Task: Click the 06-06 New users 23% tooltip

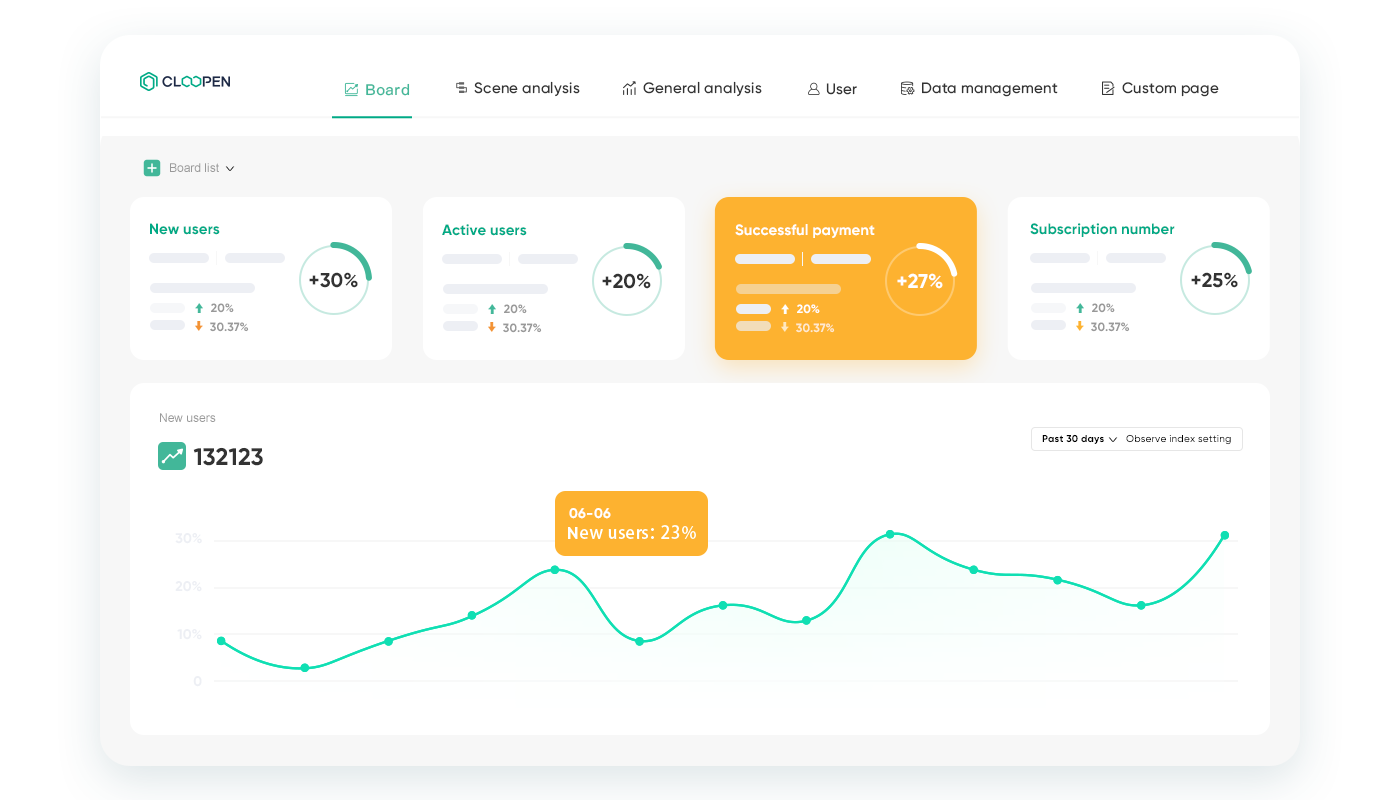Action: coord(631,523)
